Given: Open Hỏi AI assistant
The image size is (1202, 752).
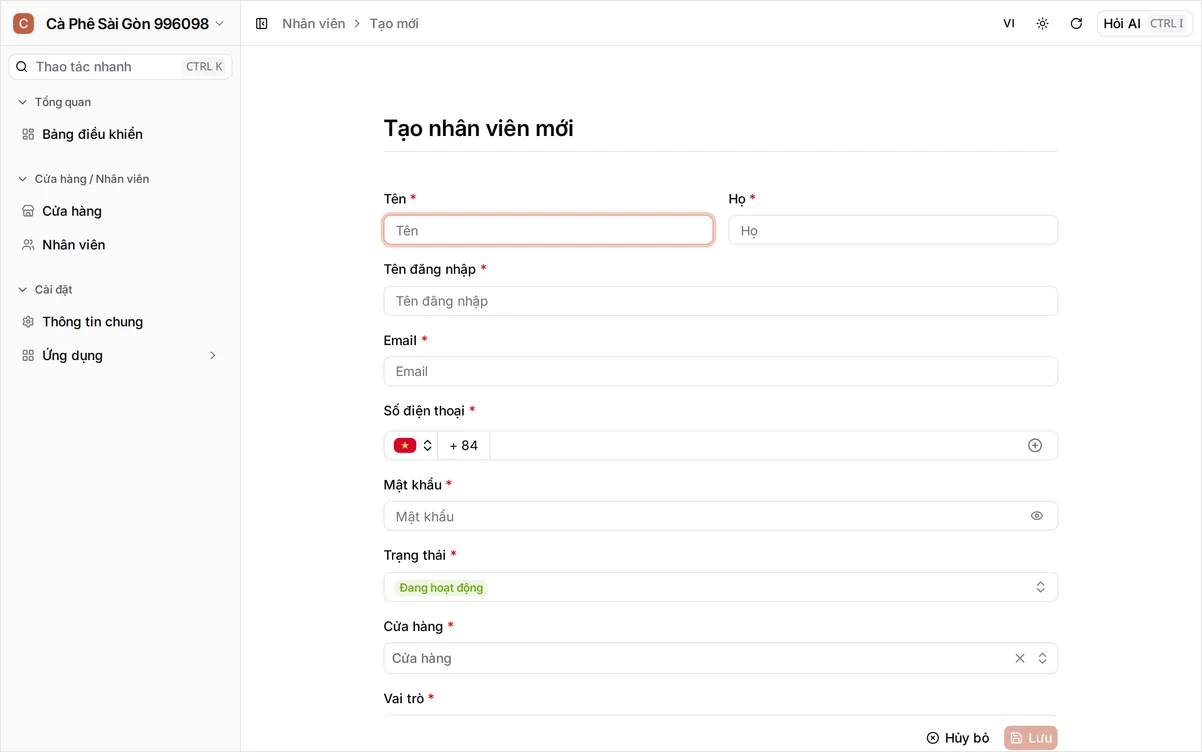Looking at the screenshot, I should [1145, 23].
